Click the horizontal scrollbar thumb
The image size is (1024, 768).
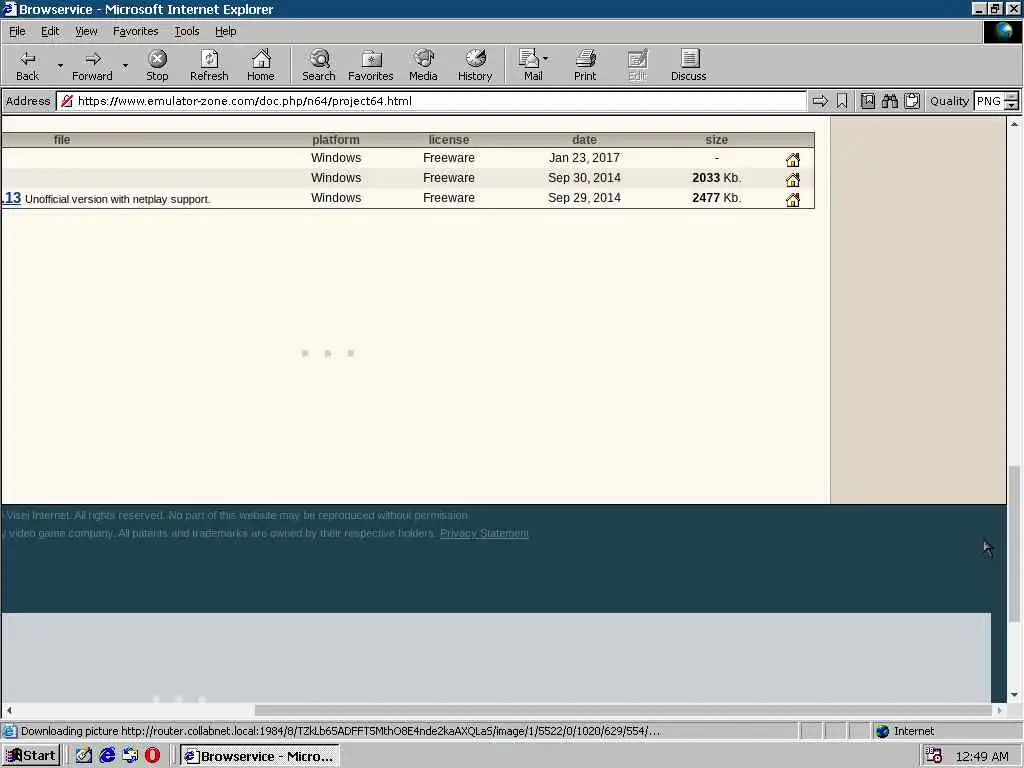pyautogui.click(x=623, y=710)
